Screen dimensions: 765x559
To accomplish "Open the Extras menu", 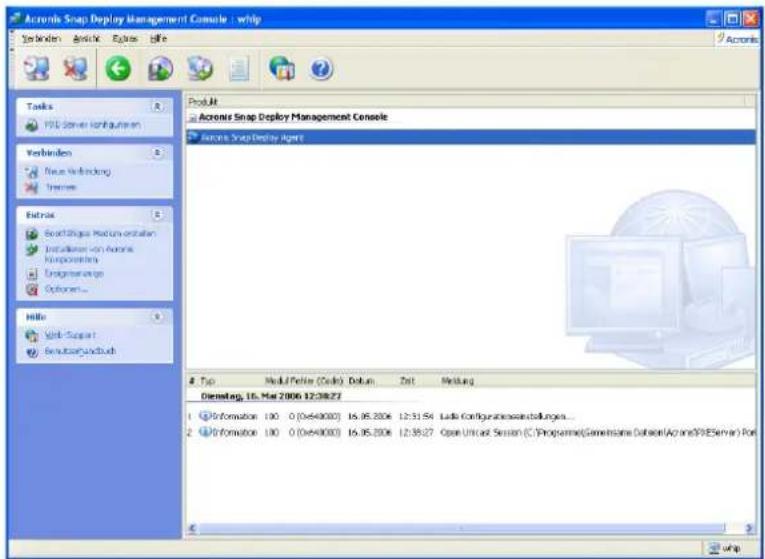I will click(x=125, y=39).
